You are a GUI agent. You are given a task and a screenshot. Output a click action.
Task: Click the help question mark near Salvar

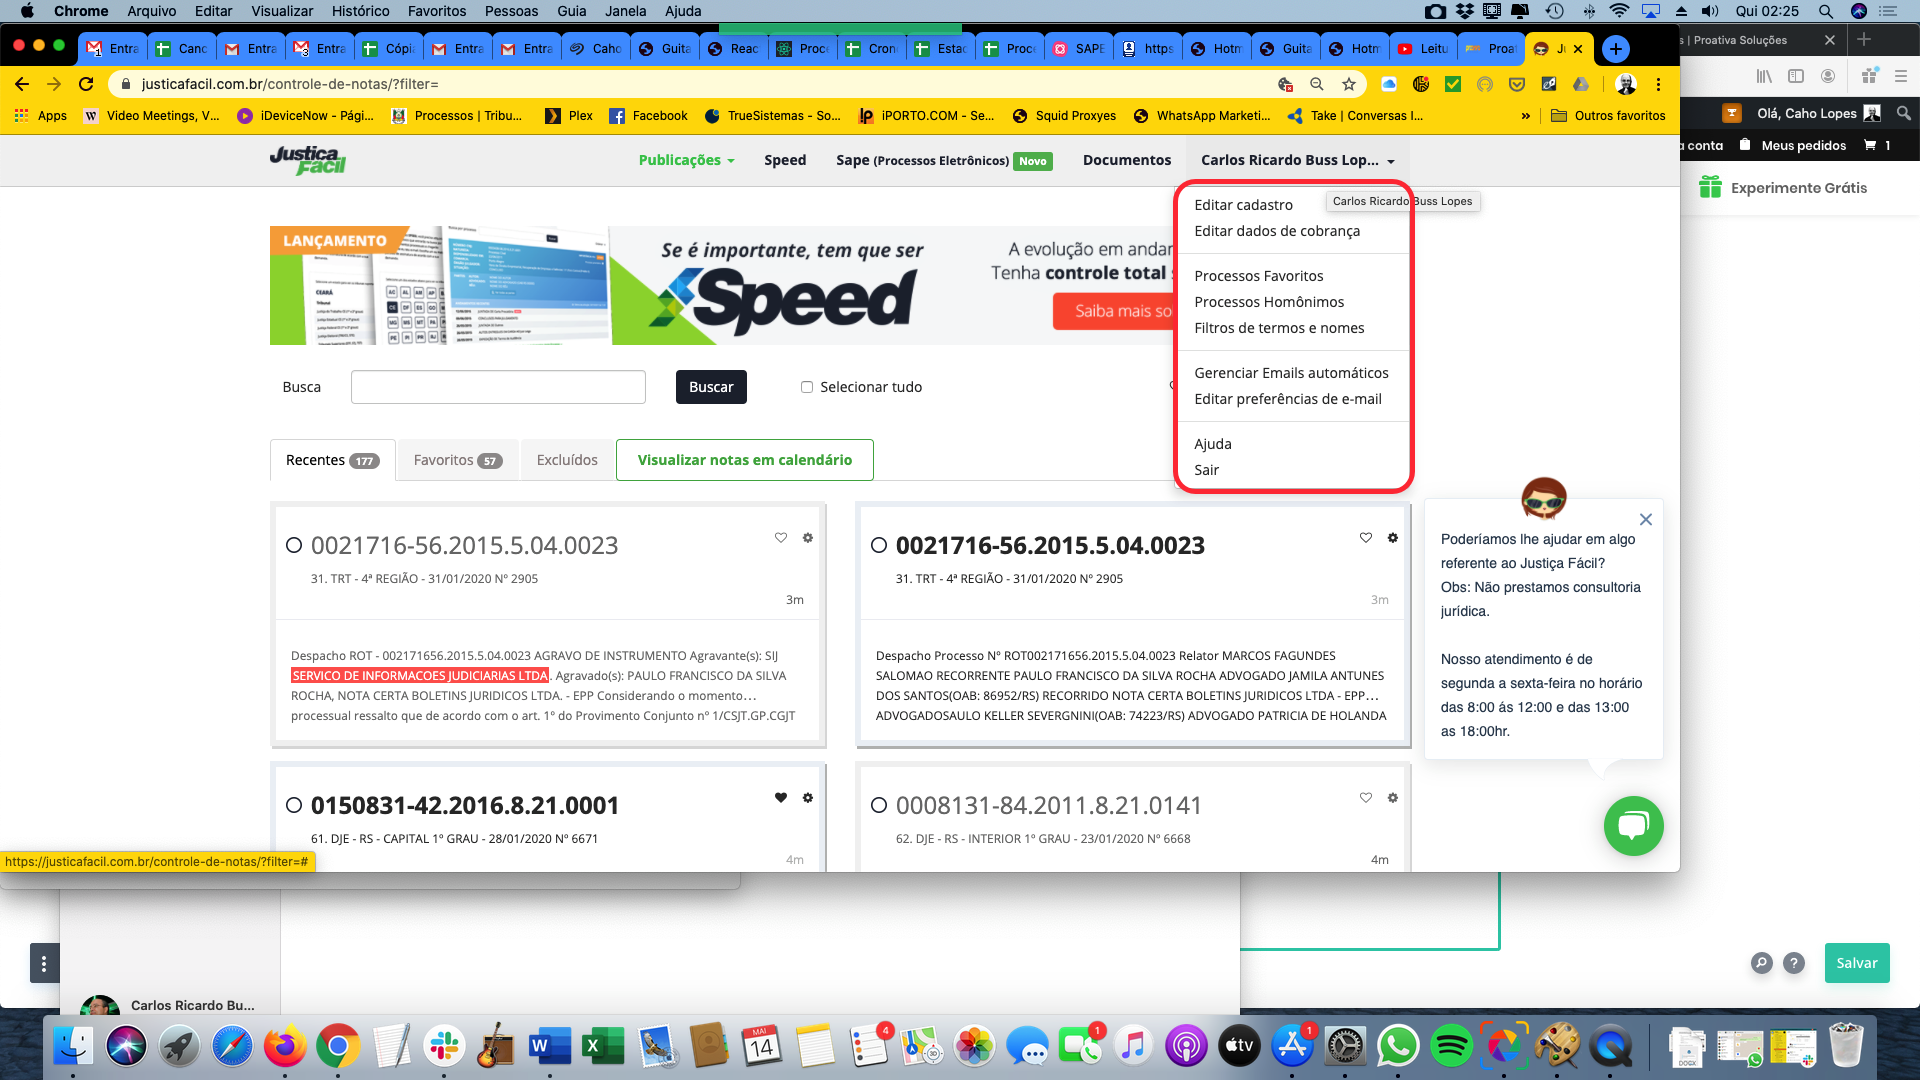1794,963
